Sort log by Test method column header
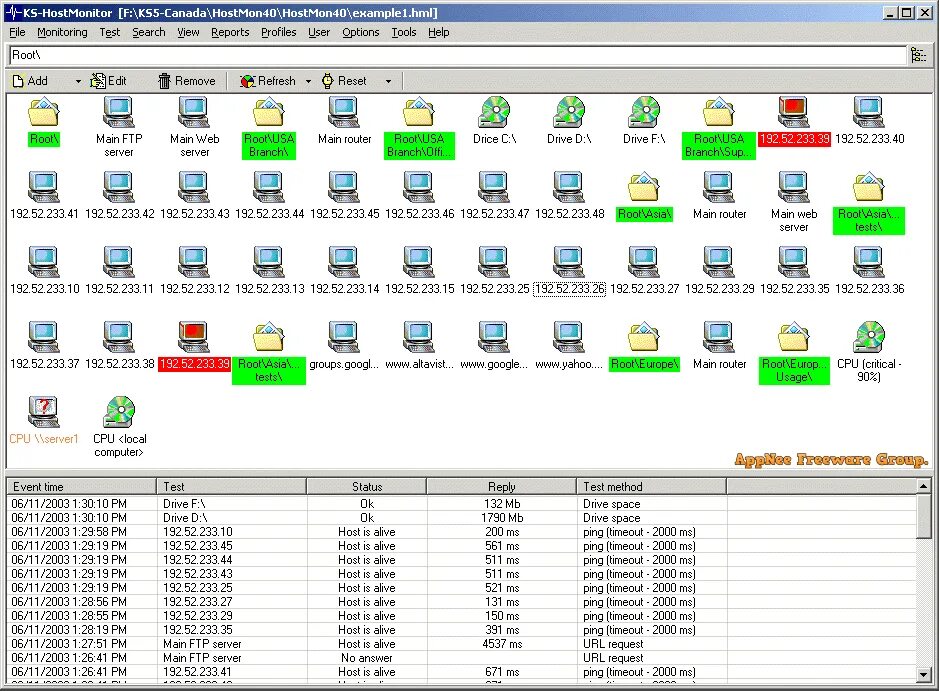Viewport: 939px width, 691px height. point(652,487)
